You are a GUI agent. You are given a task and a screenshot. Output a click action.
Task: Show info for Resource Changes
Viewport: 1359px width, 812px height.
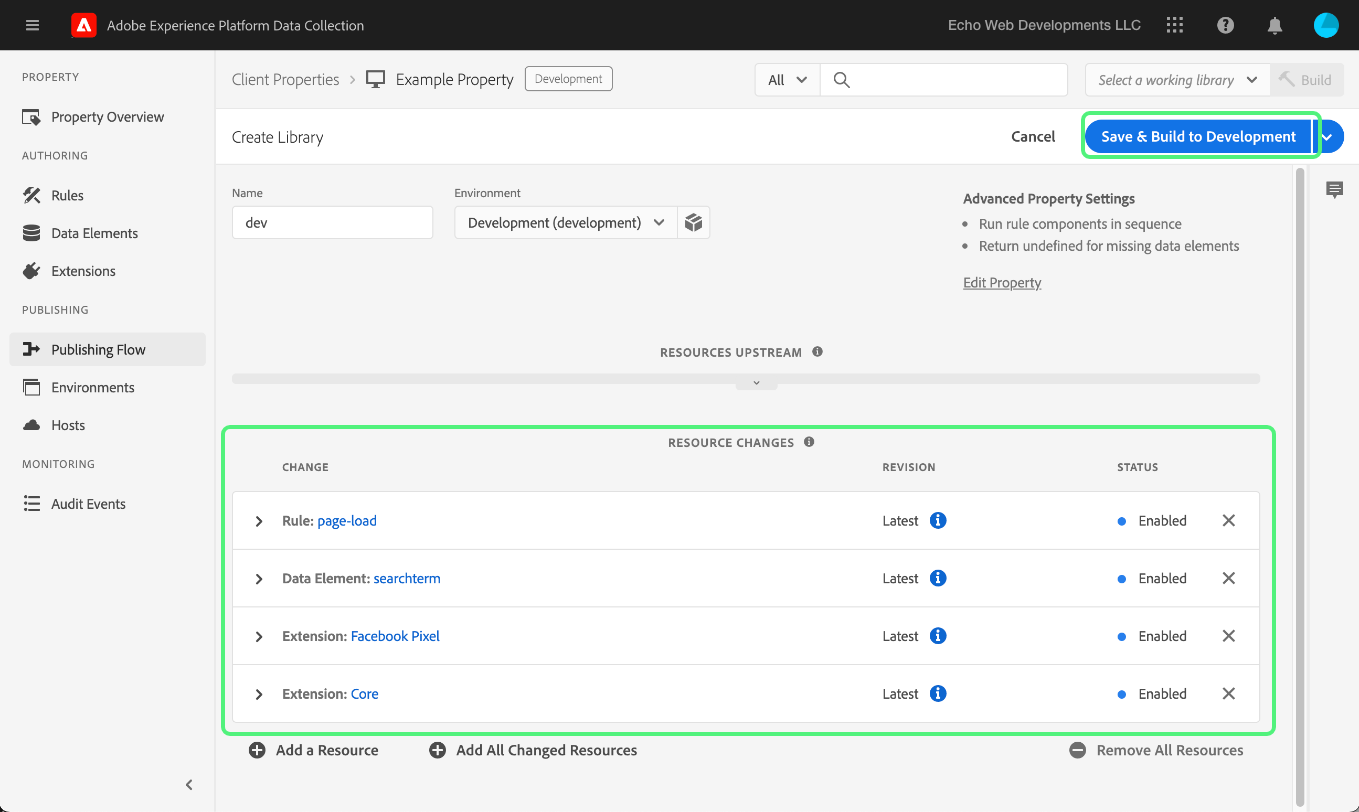pos(809,442)
